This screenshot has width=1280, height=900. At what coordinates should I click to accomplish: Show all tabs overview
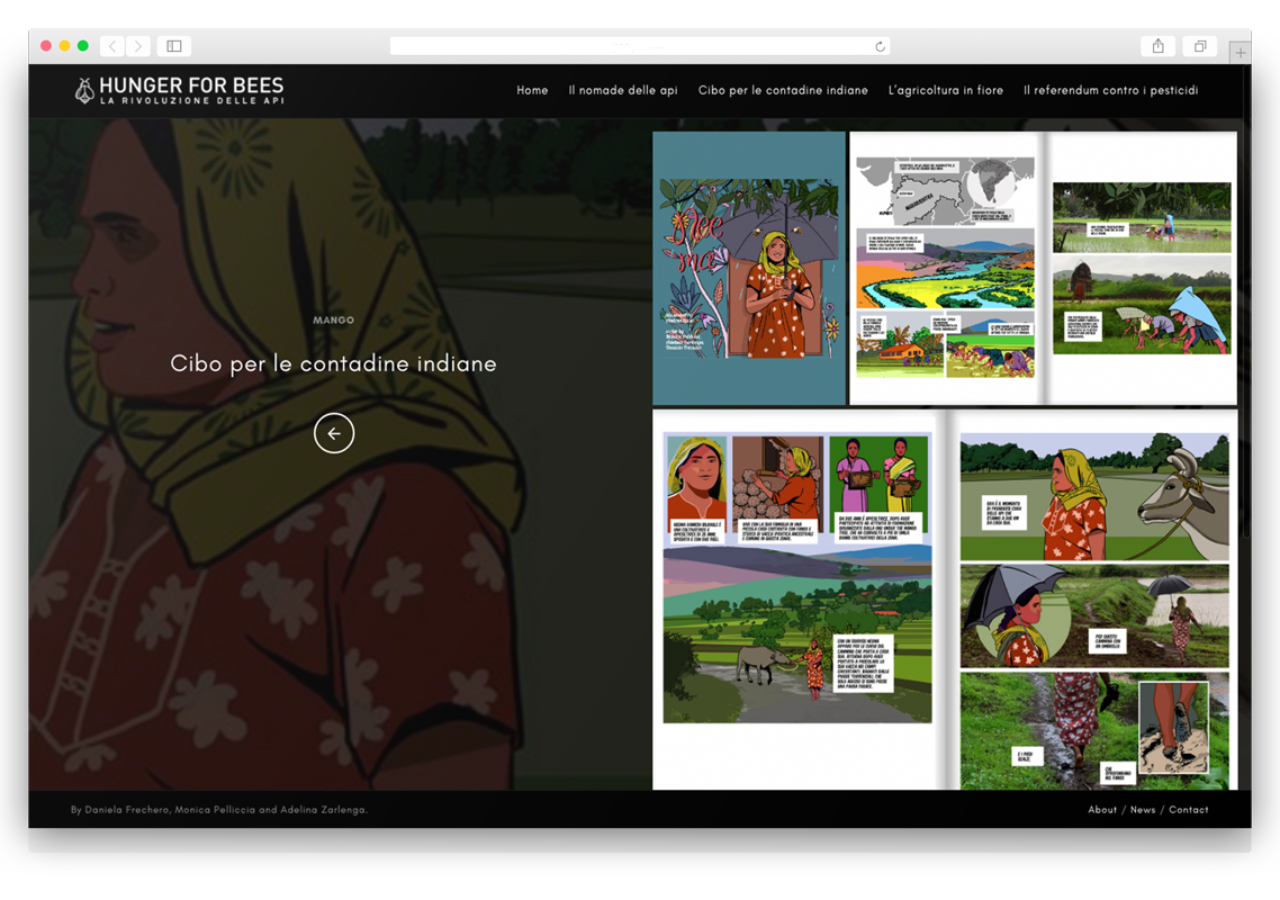point(1200,46)
